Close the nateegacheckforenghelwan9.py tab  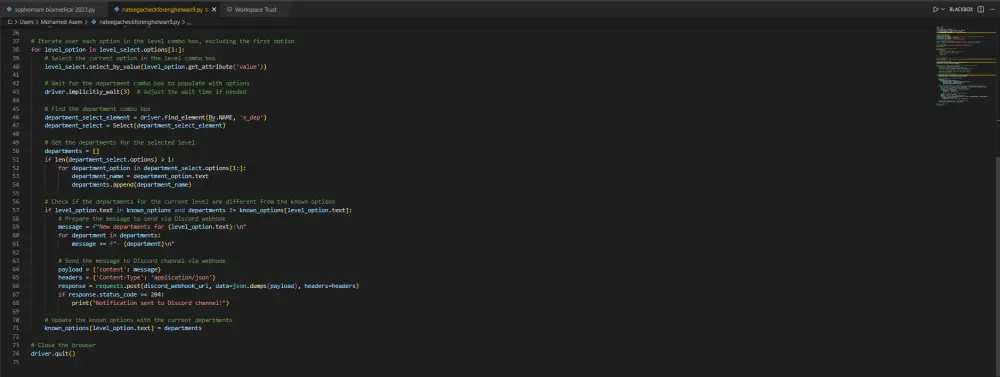pyautogui.click(x=213, y=10)
